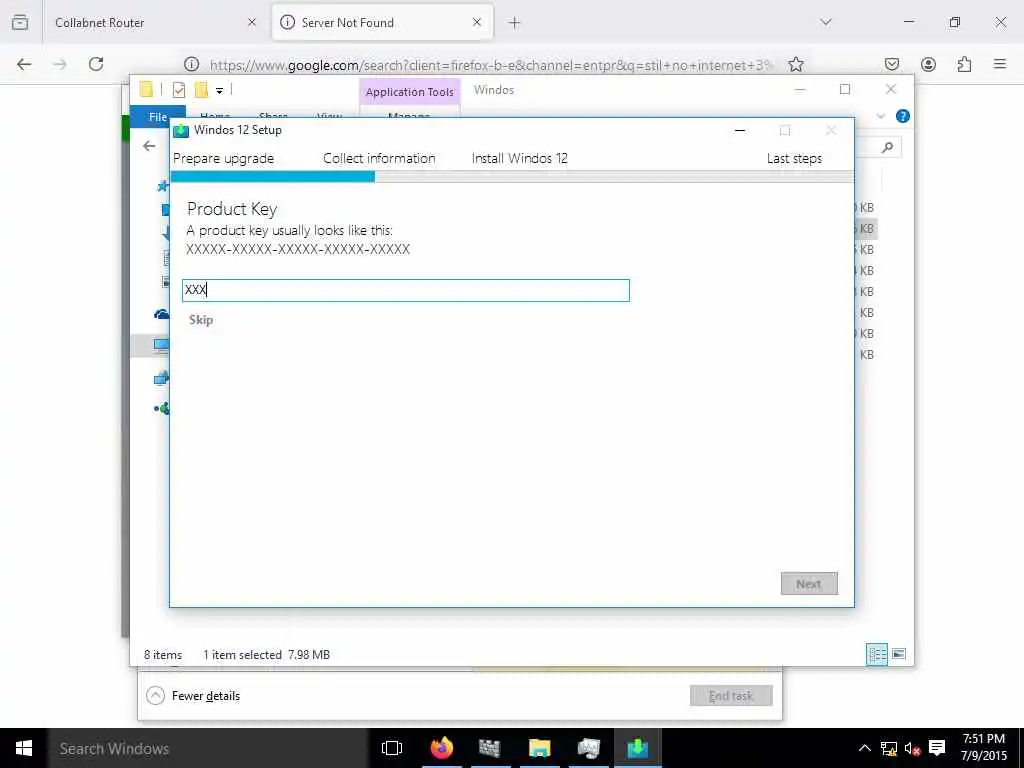
Task: Click the Explorer back arrow
Action: [149, 146]
